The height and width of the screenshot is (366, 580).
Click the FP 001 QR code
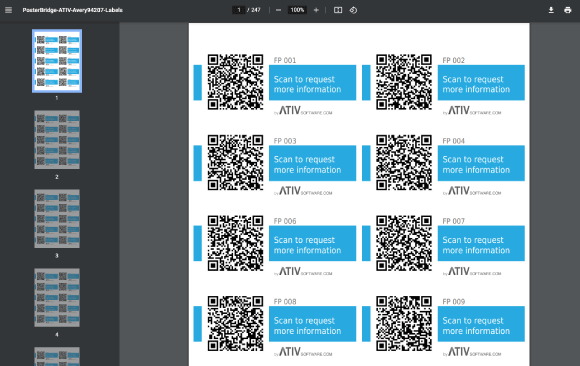(235, 82)
